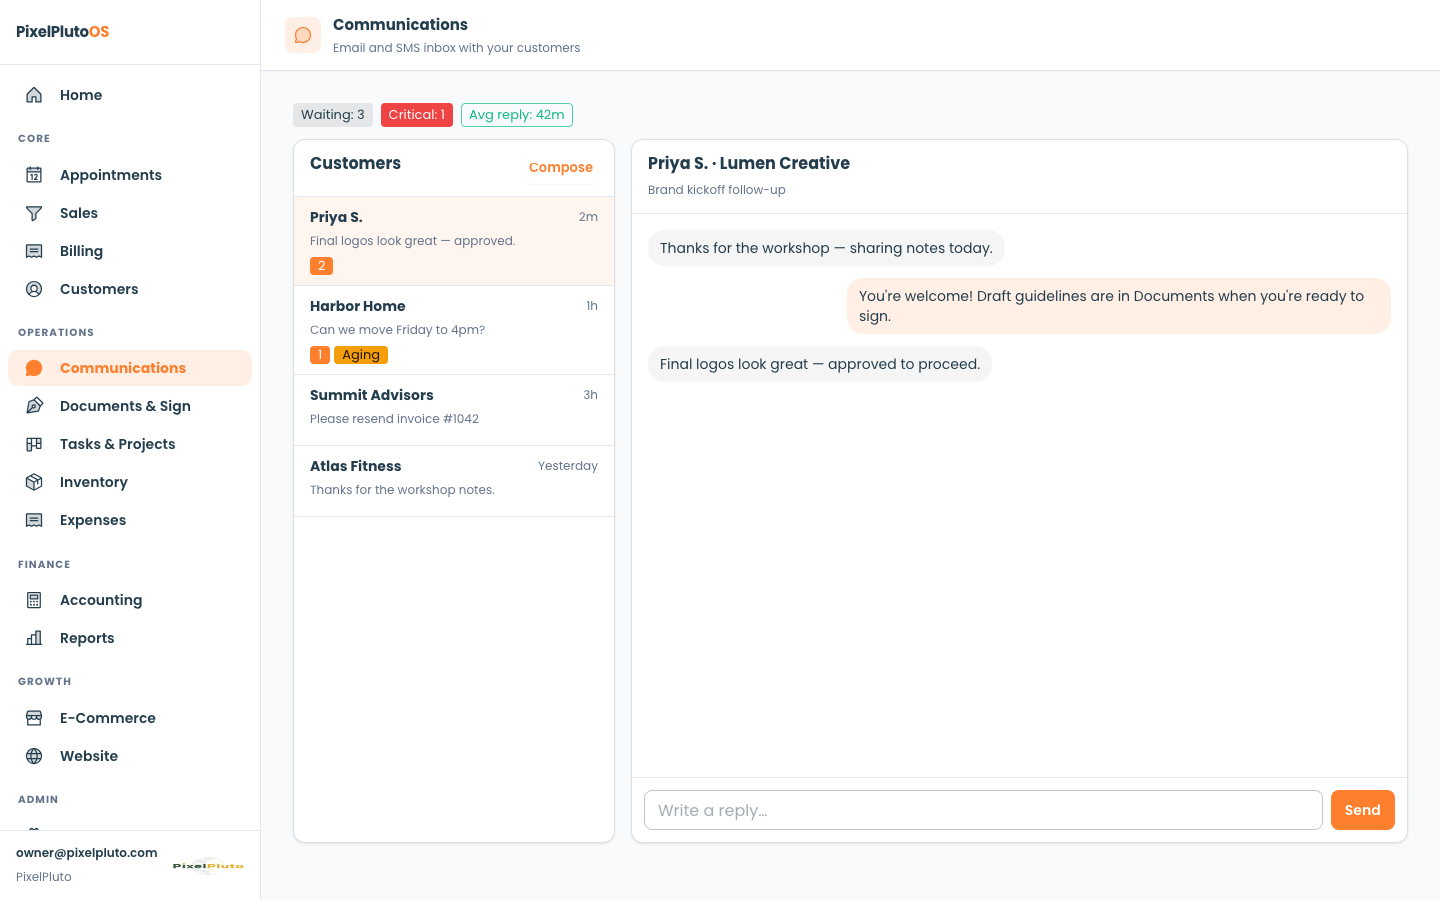Navigate to Reports page
Image resolution: width=1440 pixels, height=900 pixels.
click(130, 638)
